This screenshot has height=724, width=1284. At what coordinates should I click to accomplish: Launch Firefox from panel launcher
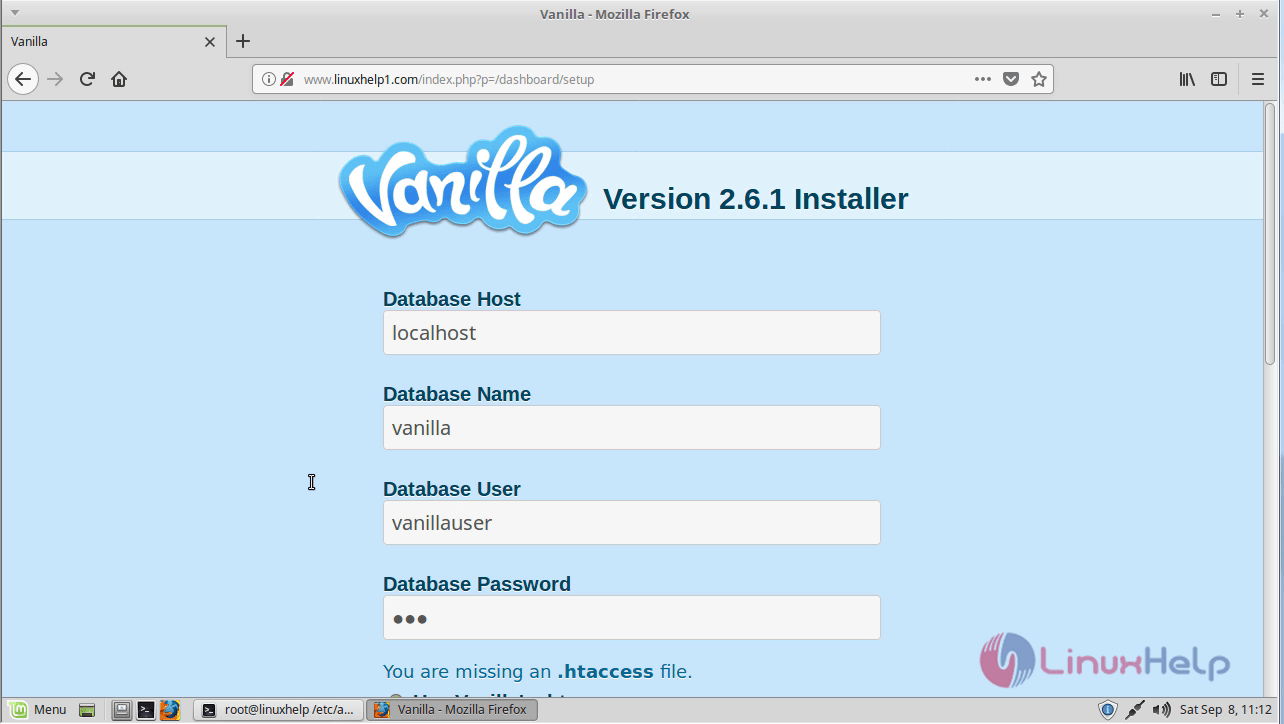click(x=170, y=710)
